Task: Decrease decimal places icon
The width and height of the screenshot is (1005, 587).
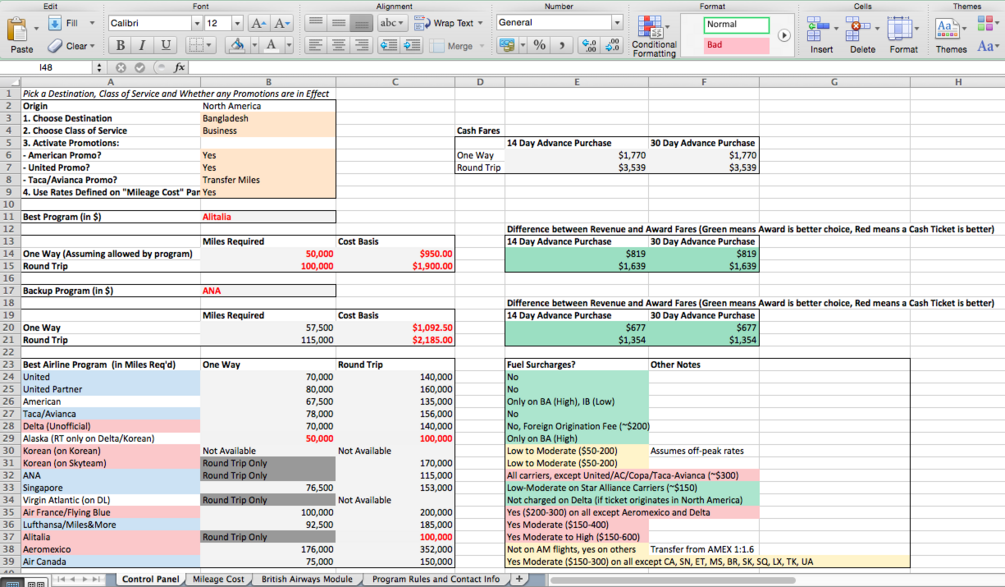Action: tap(612, 45)
